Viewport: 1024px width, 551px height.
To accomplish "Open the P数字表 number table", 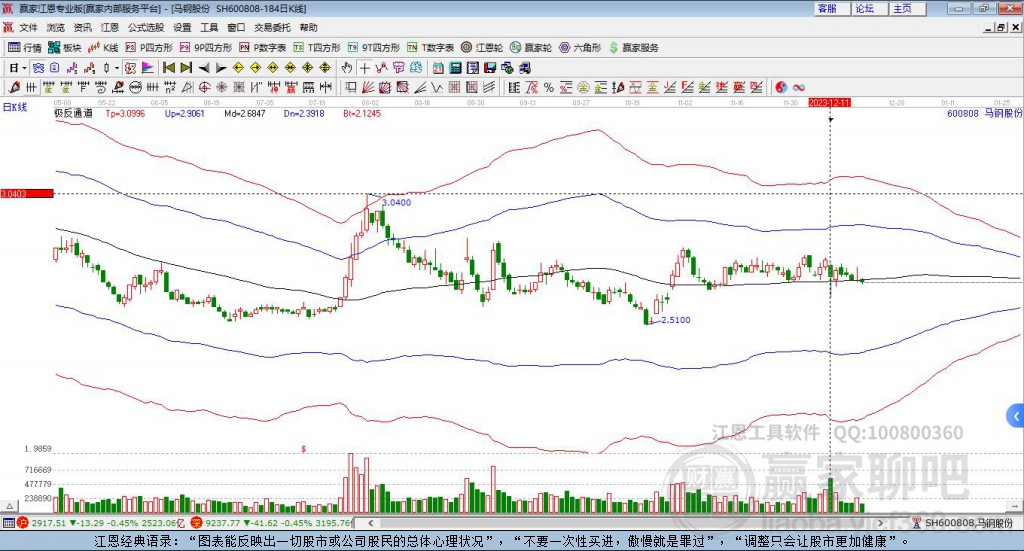I will pyautogui.click(x=263, y=48).
